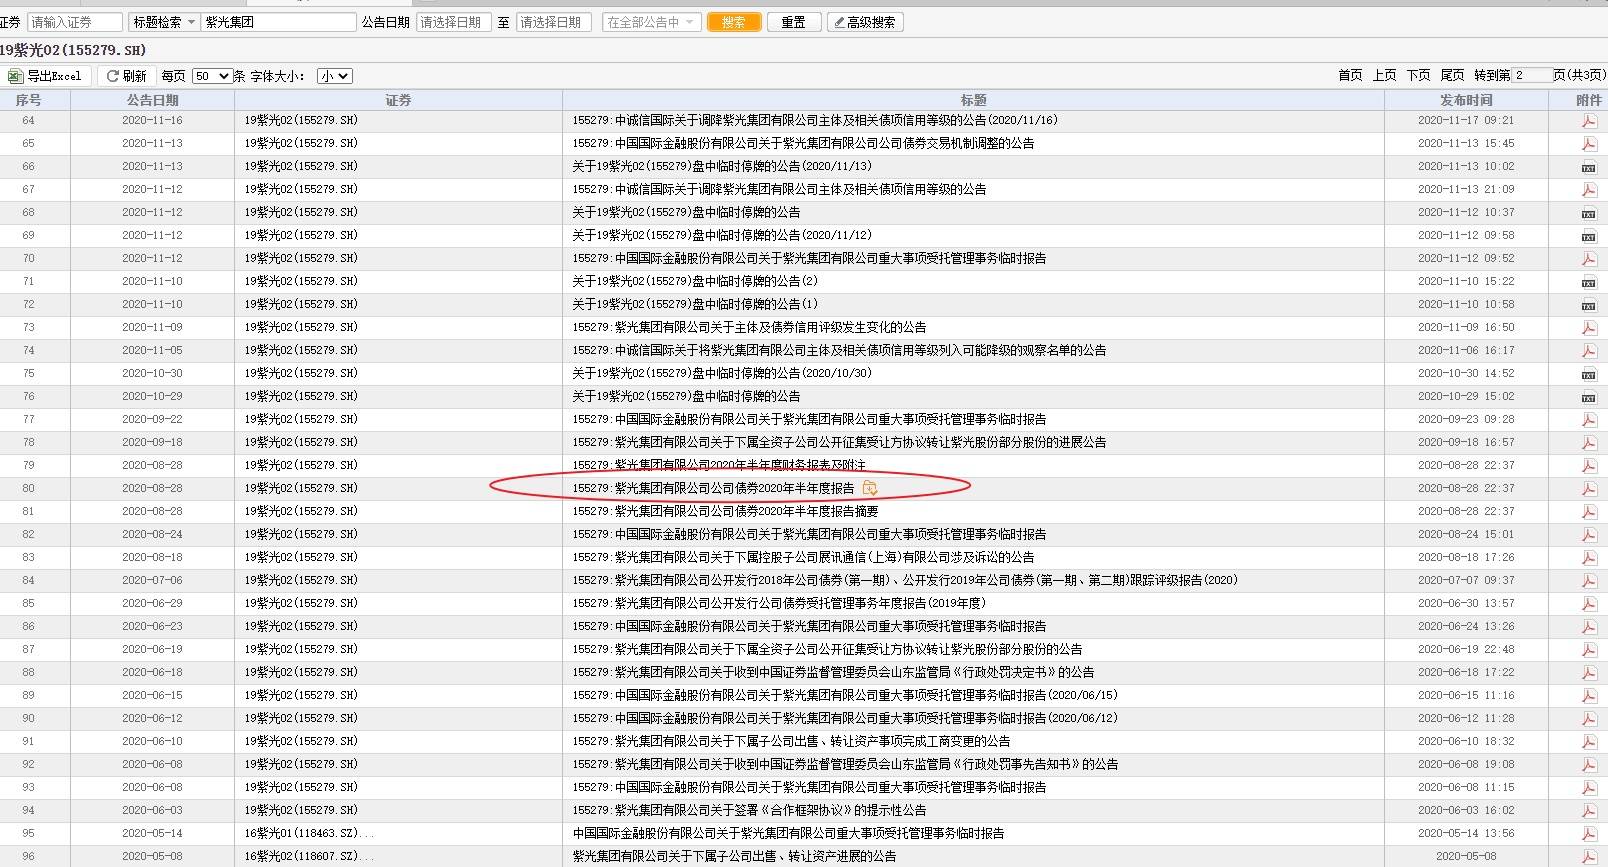The height and width of the screenshot is (867, 1608).
Task: Open row 81 公司债券2020年半年度报告摘要
Action: point(725,512)
